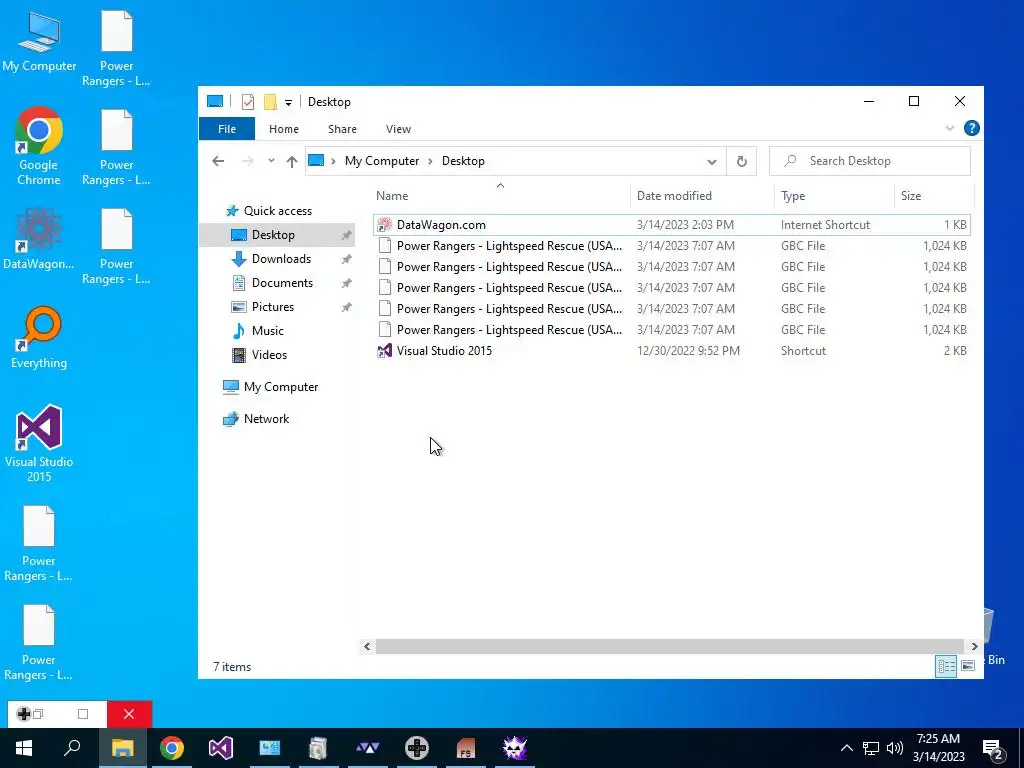The width and height of the screenshot is (1024, 768).
Task: Select Documents in navigation pane
Action: pyautogui.click(x=282, y=283)
